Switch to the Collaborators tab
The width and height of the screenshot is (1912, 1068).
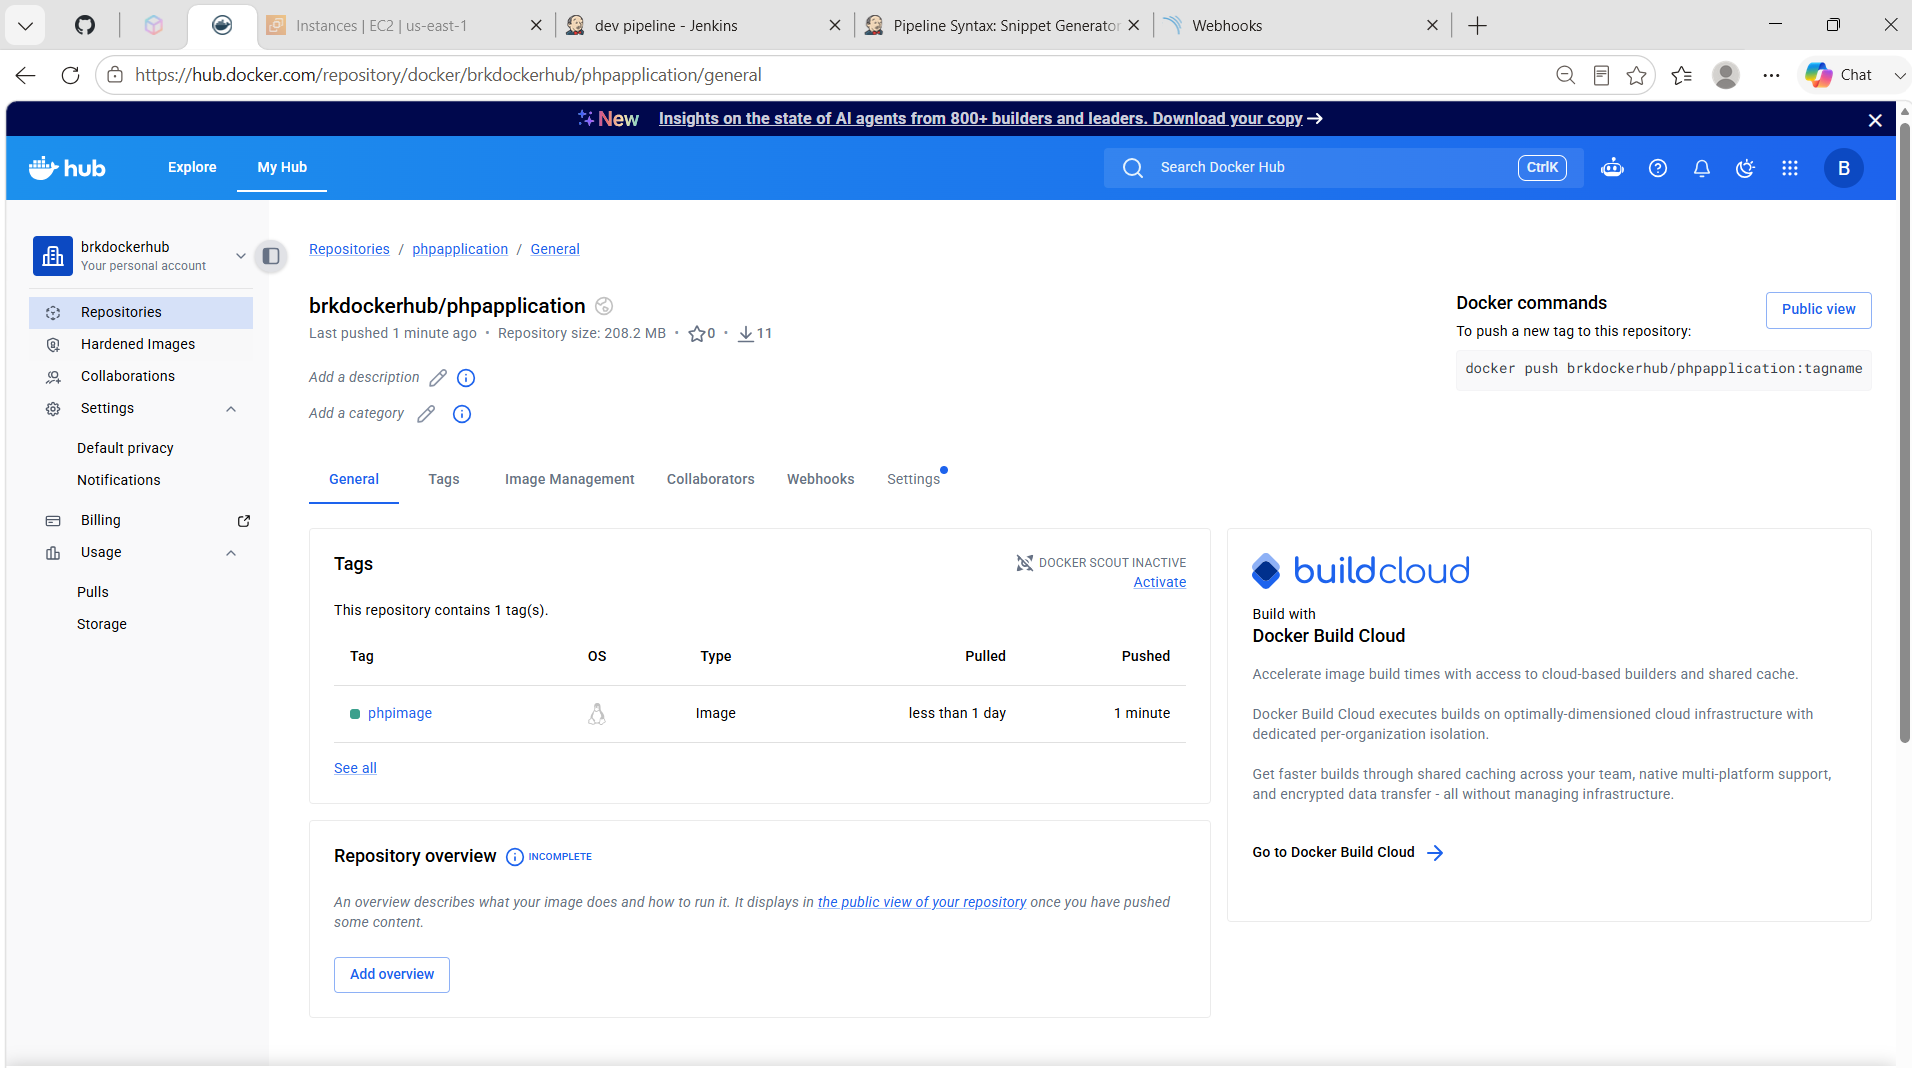(x=710, y=480)
